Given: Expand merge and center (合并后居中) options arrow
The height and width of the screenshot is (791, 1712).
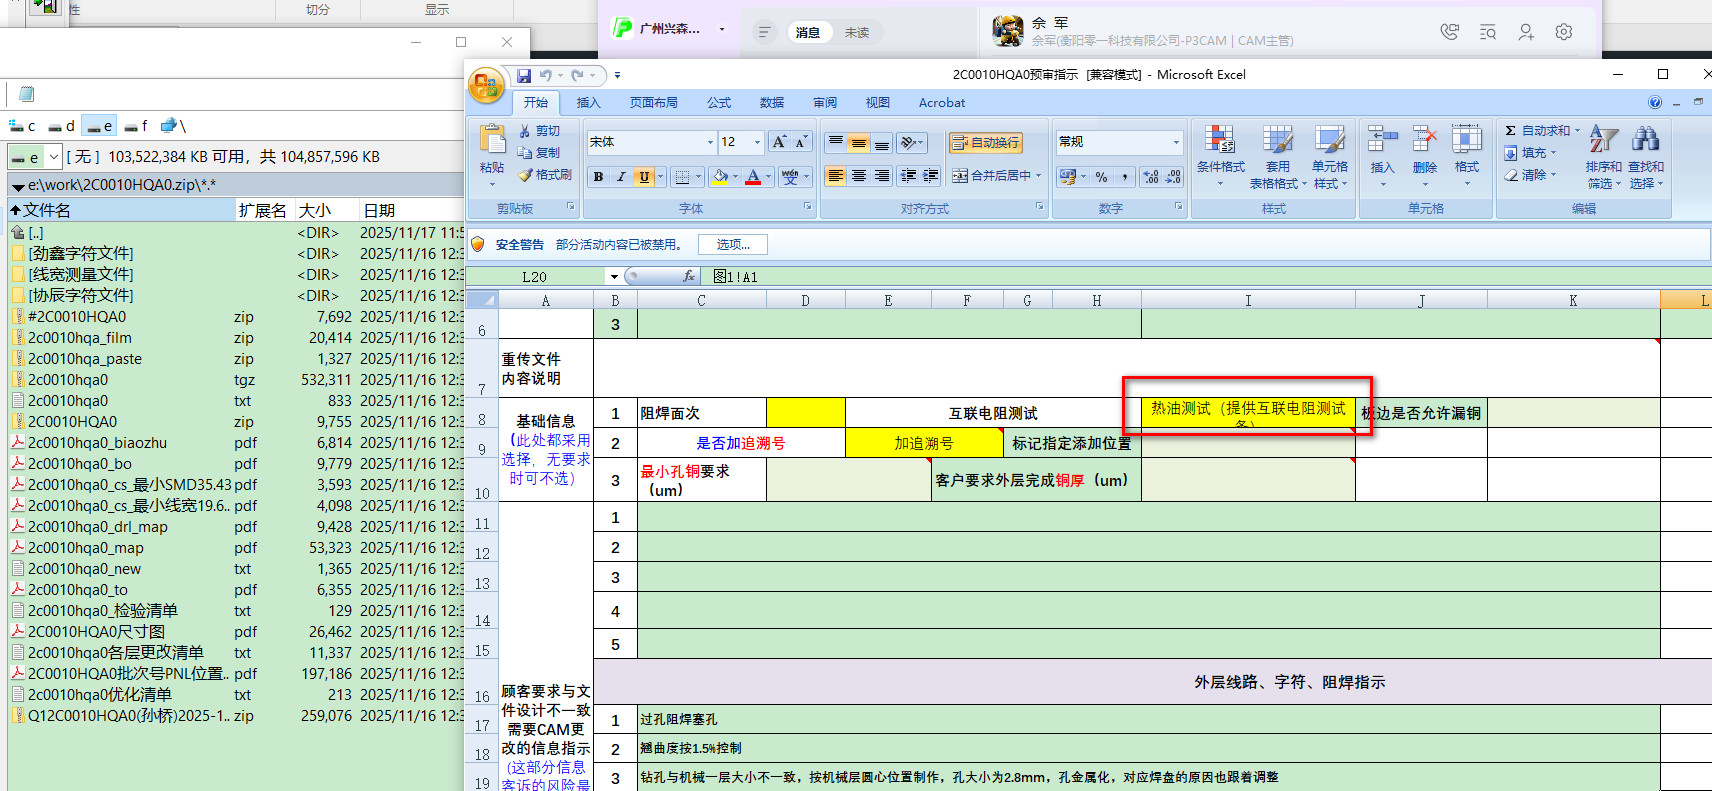Looking at the screenshot, I should point(1038,176).
